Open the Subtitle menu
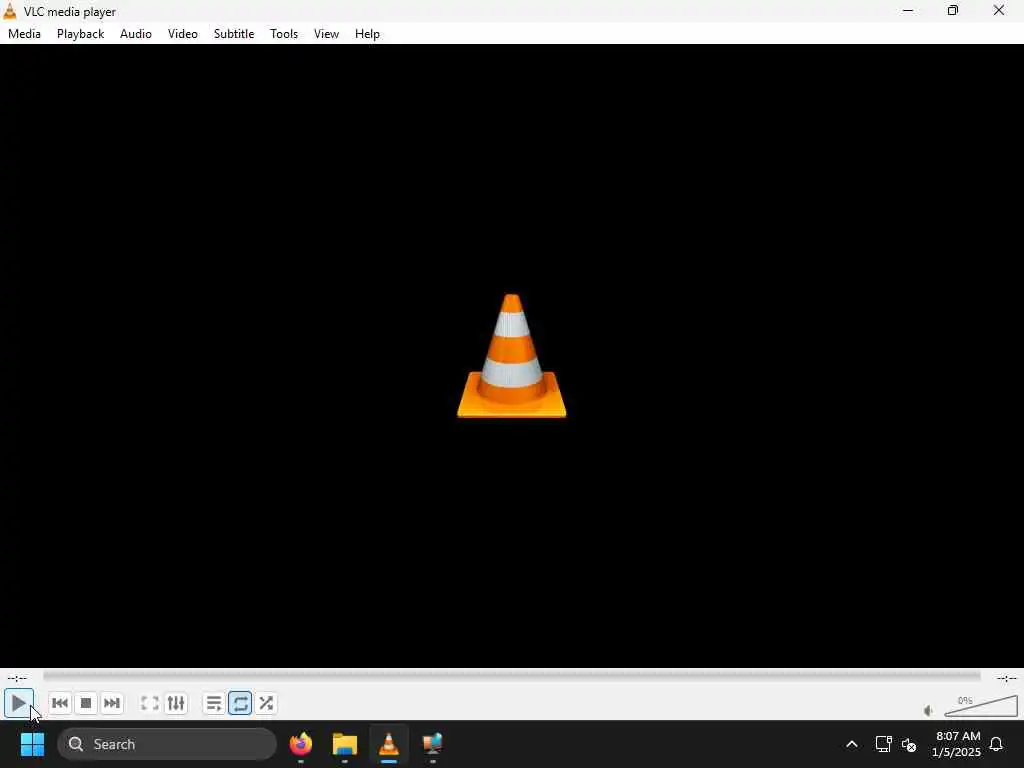 (234, 34)
